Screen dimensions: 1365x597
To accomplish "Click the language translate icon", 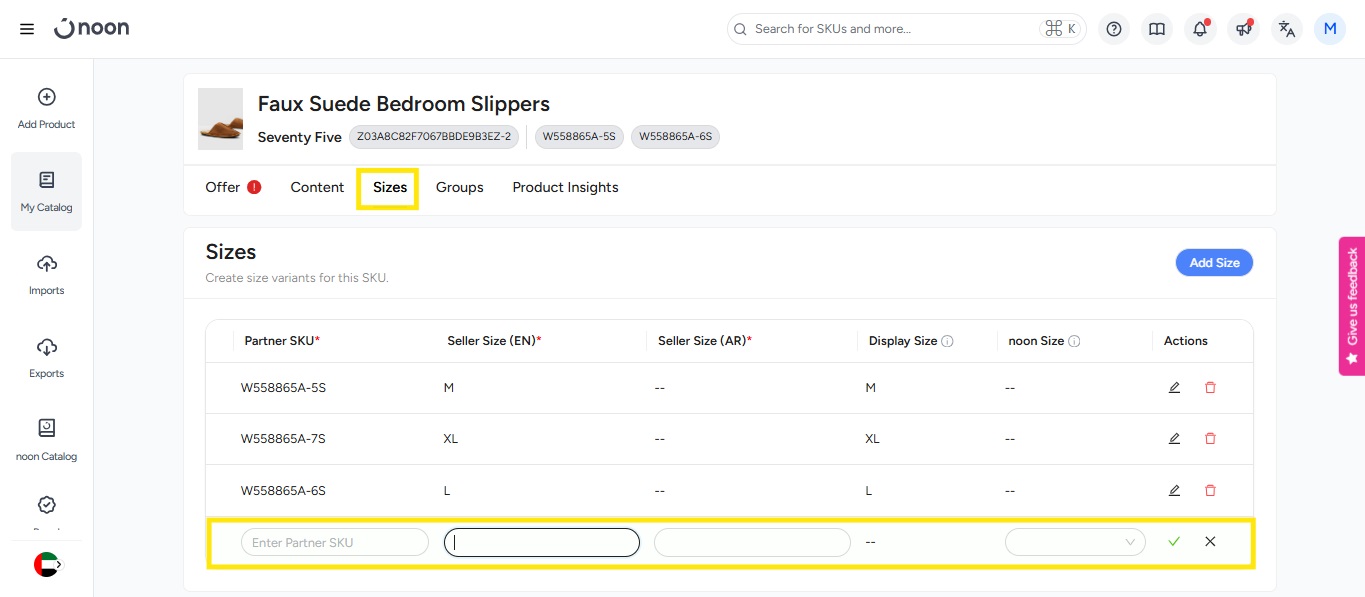I will 1287,29.
